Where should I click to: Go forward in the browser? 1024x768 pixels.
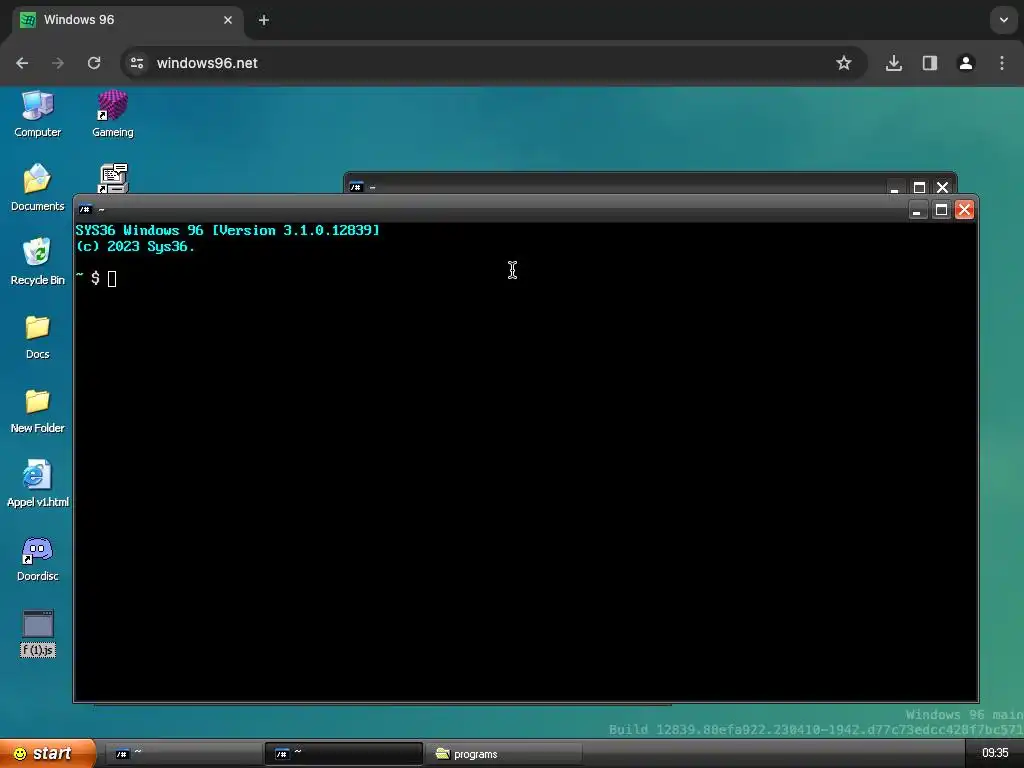point(58,63)
